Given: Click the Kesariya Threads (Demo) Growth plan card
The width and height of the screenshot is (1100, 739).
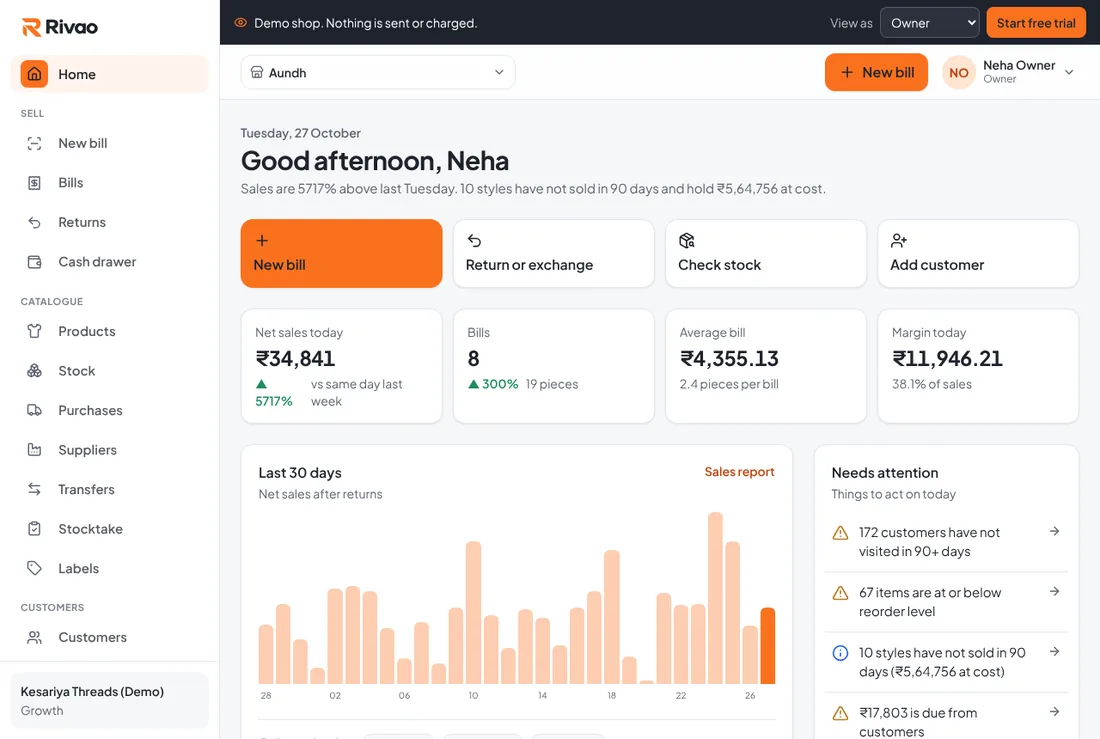Looking at the screenshot, I should pos(109,700).
